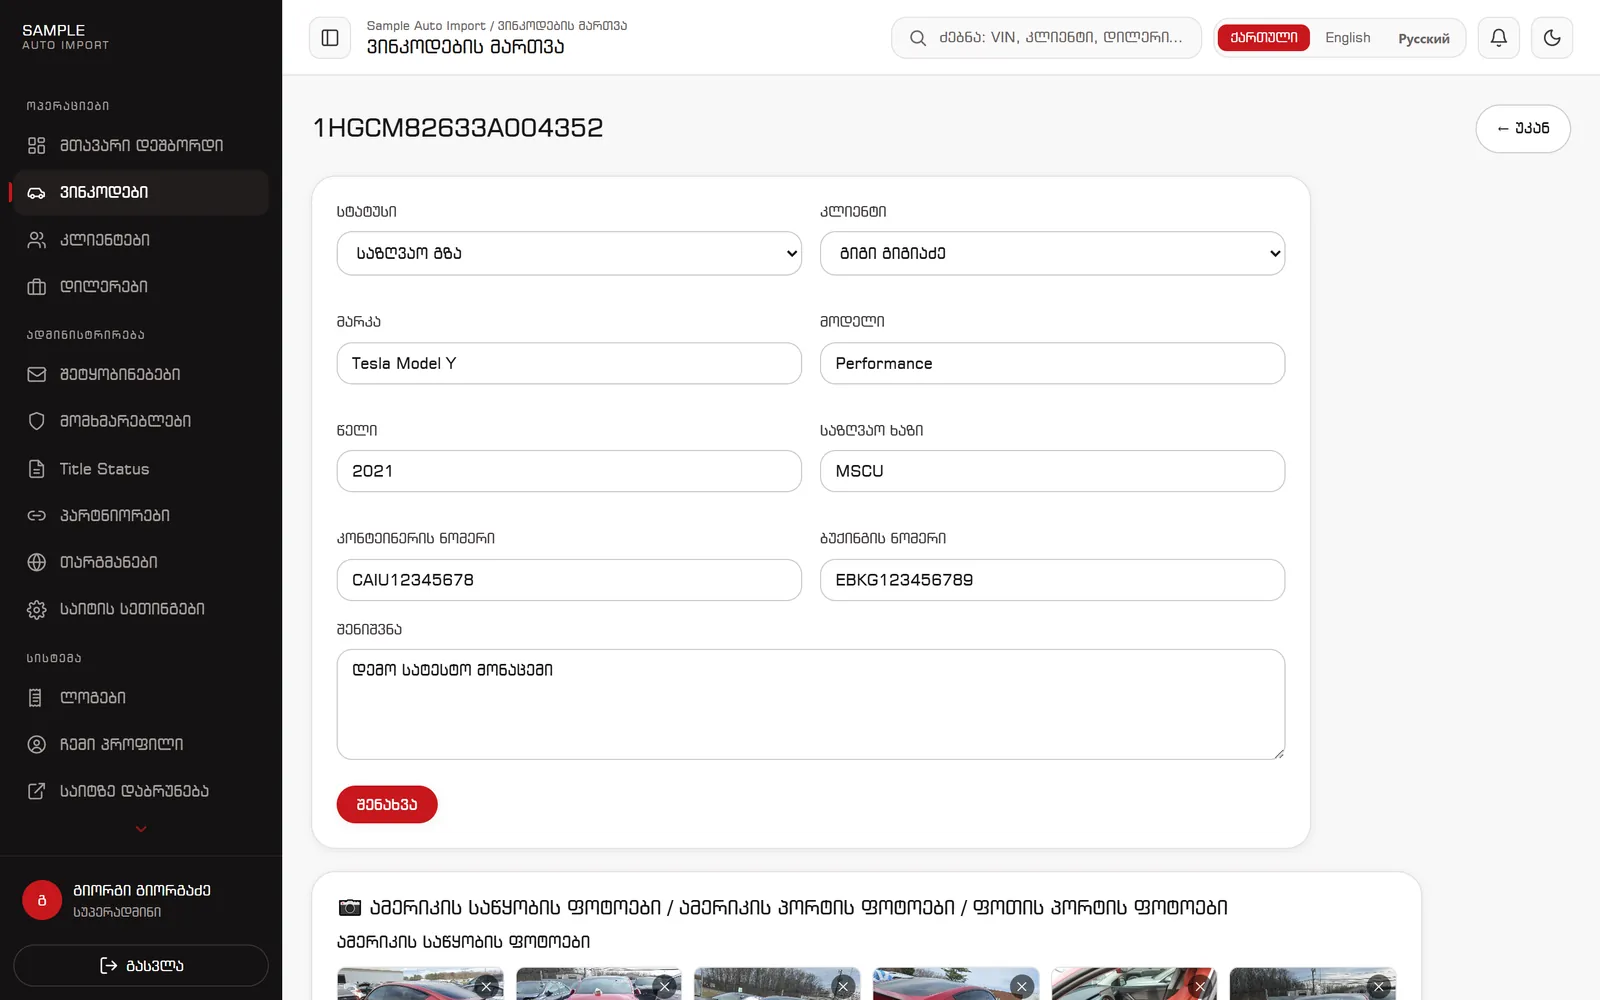Screen dimensions: 1600x1000
Task: Focus the მოდელი field with Performance
Action: pyautogui.click(x=1052, y=363)
